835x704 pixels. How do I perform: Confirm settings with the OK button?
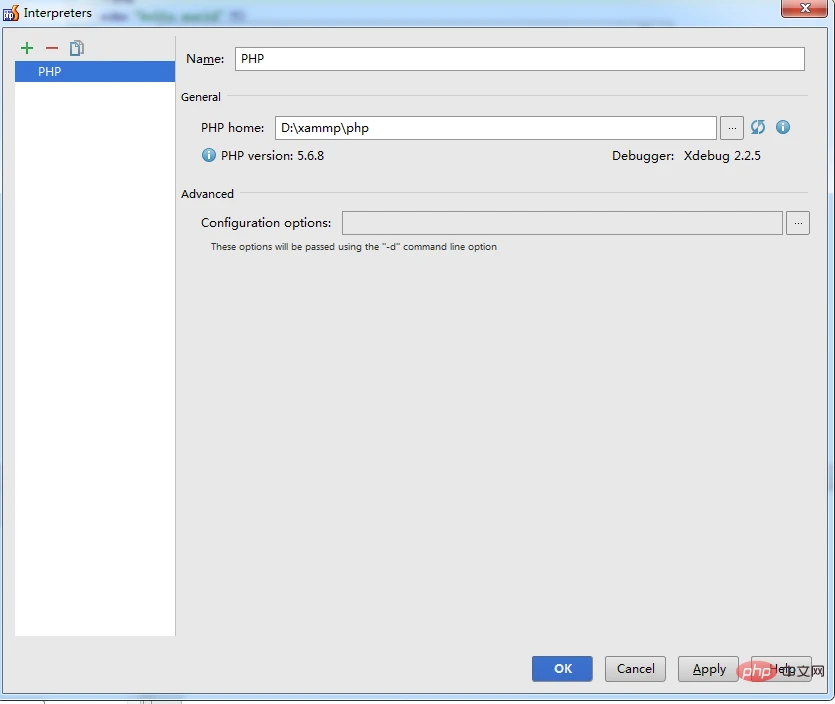tap(562, 669)
